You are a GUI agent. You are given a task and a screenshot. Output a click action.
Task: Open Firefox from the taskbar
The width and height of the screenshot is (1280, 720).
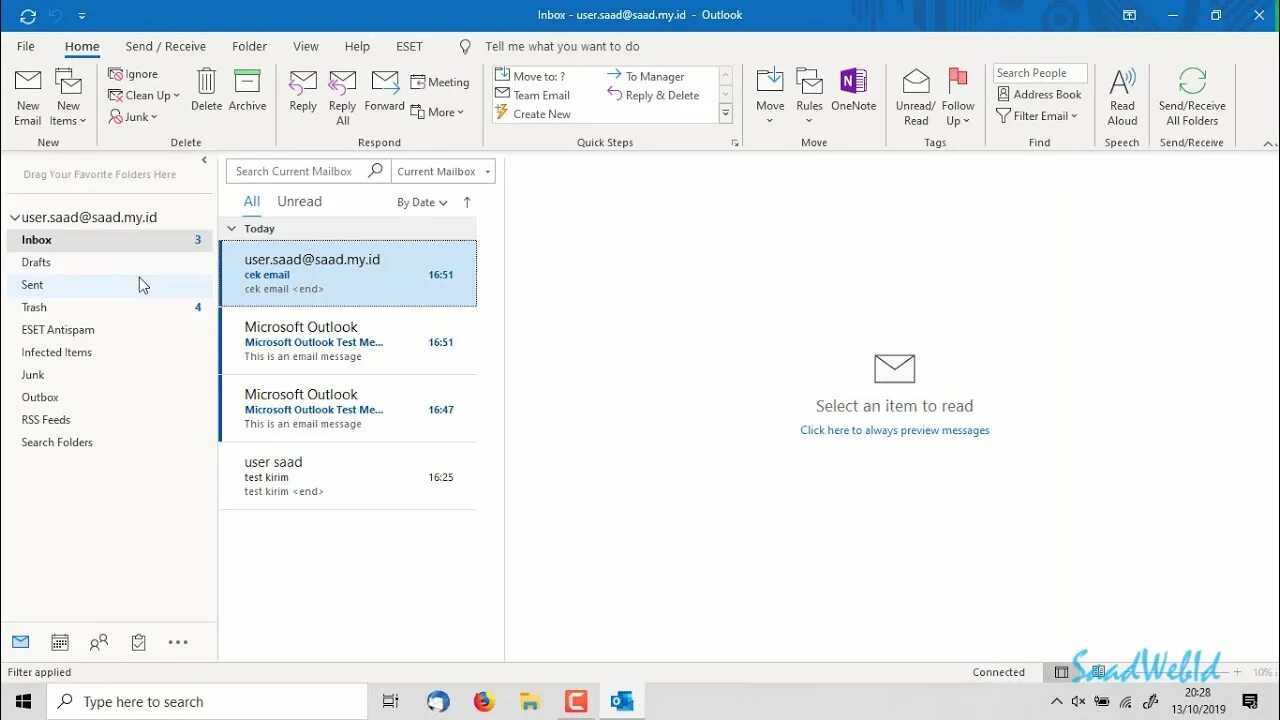pos(484,701)
